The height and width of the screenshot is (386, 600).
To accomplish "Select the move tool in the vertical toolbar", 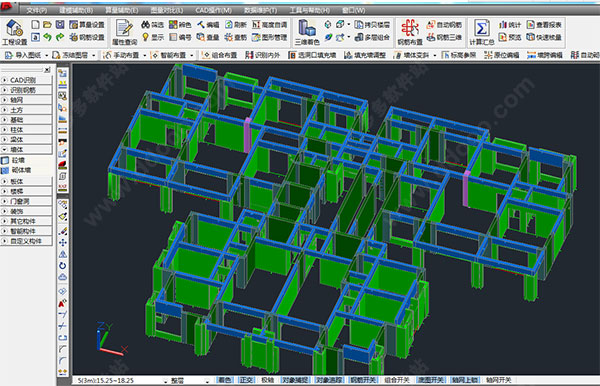I will coord(63,243).
